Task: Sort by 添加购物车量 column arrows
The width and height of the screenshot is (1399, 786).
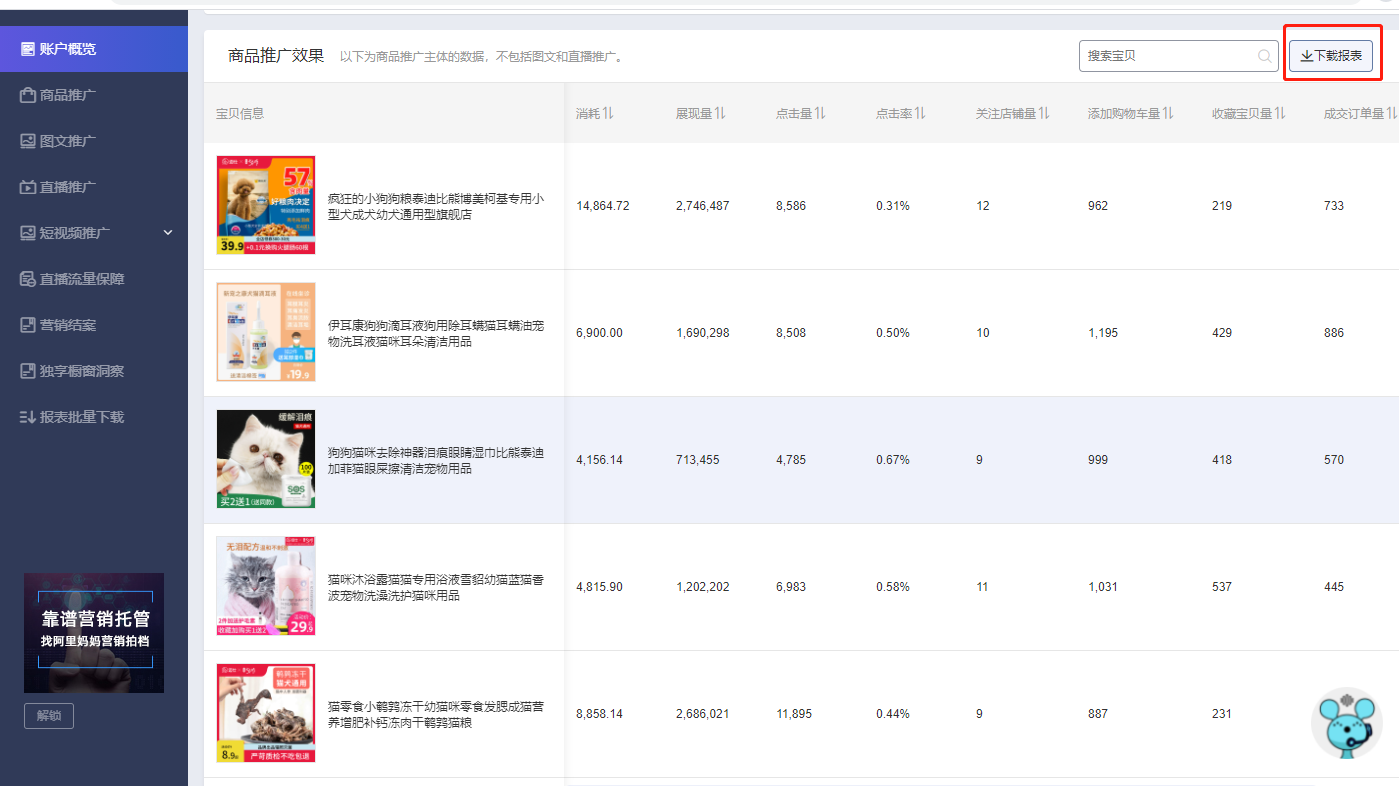Action: click(x=1168, y=114)
